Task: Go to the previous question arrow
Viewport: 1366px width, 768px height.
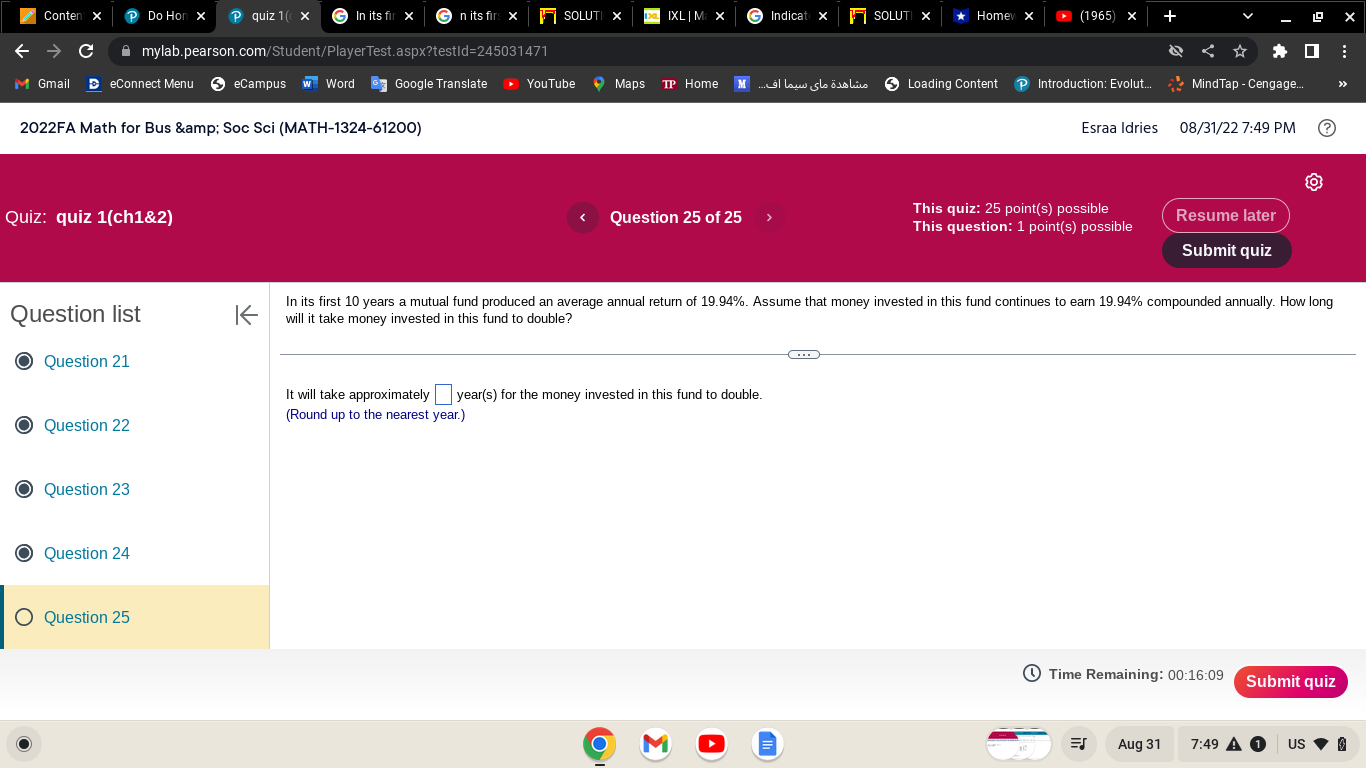Action: 583,218
